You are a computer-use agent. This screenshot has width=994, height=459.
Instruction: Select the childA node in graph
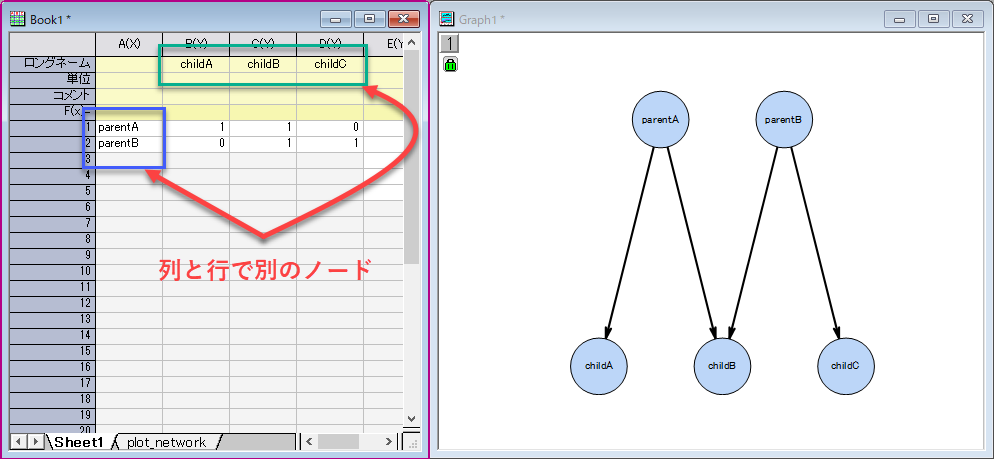click(598, 365)
